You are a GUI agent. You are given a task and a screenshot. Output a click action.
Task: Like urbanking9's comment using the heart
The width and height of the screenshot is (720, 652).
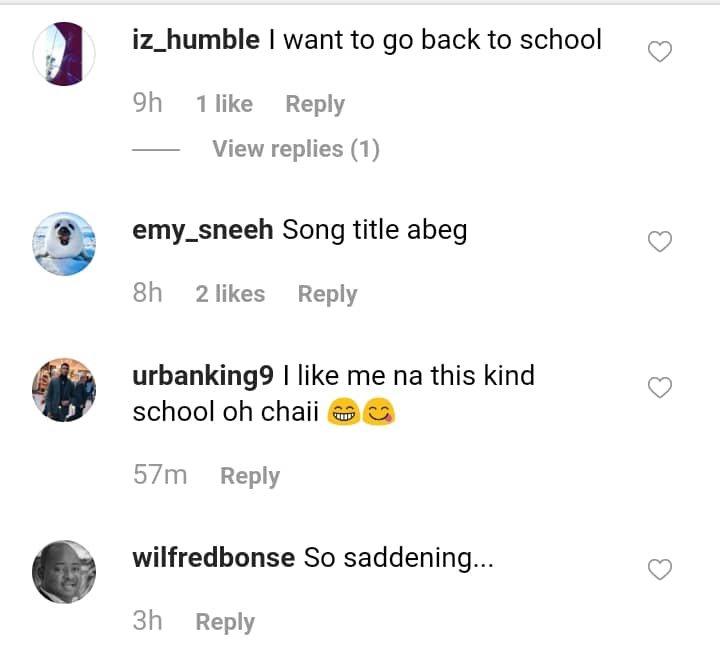click(x=660, y=387)
